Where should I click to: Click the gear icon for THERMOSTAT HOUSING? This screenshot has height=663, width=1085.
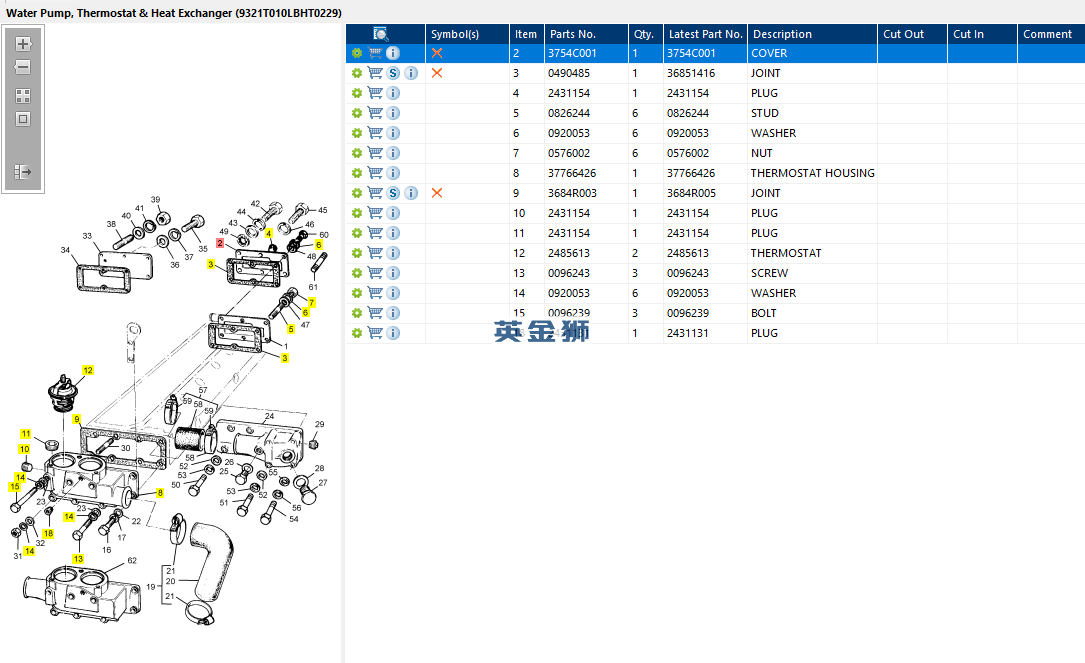tap(357, 173)
